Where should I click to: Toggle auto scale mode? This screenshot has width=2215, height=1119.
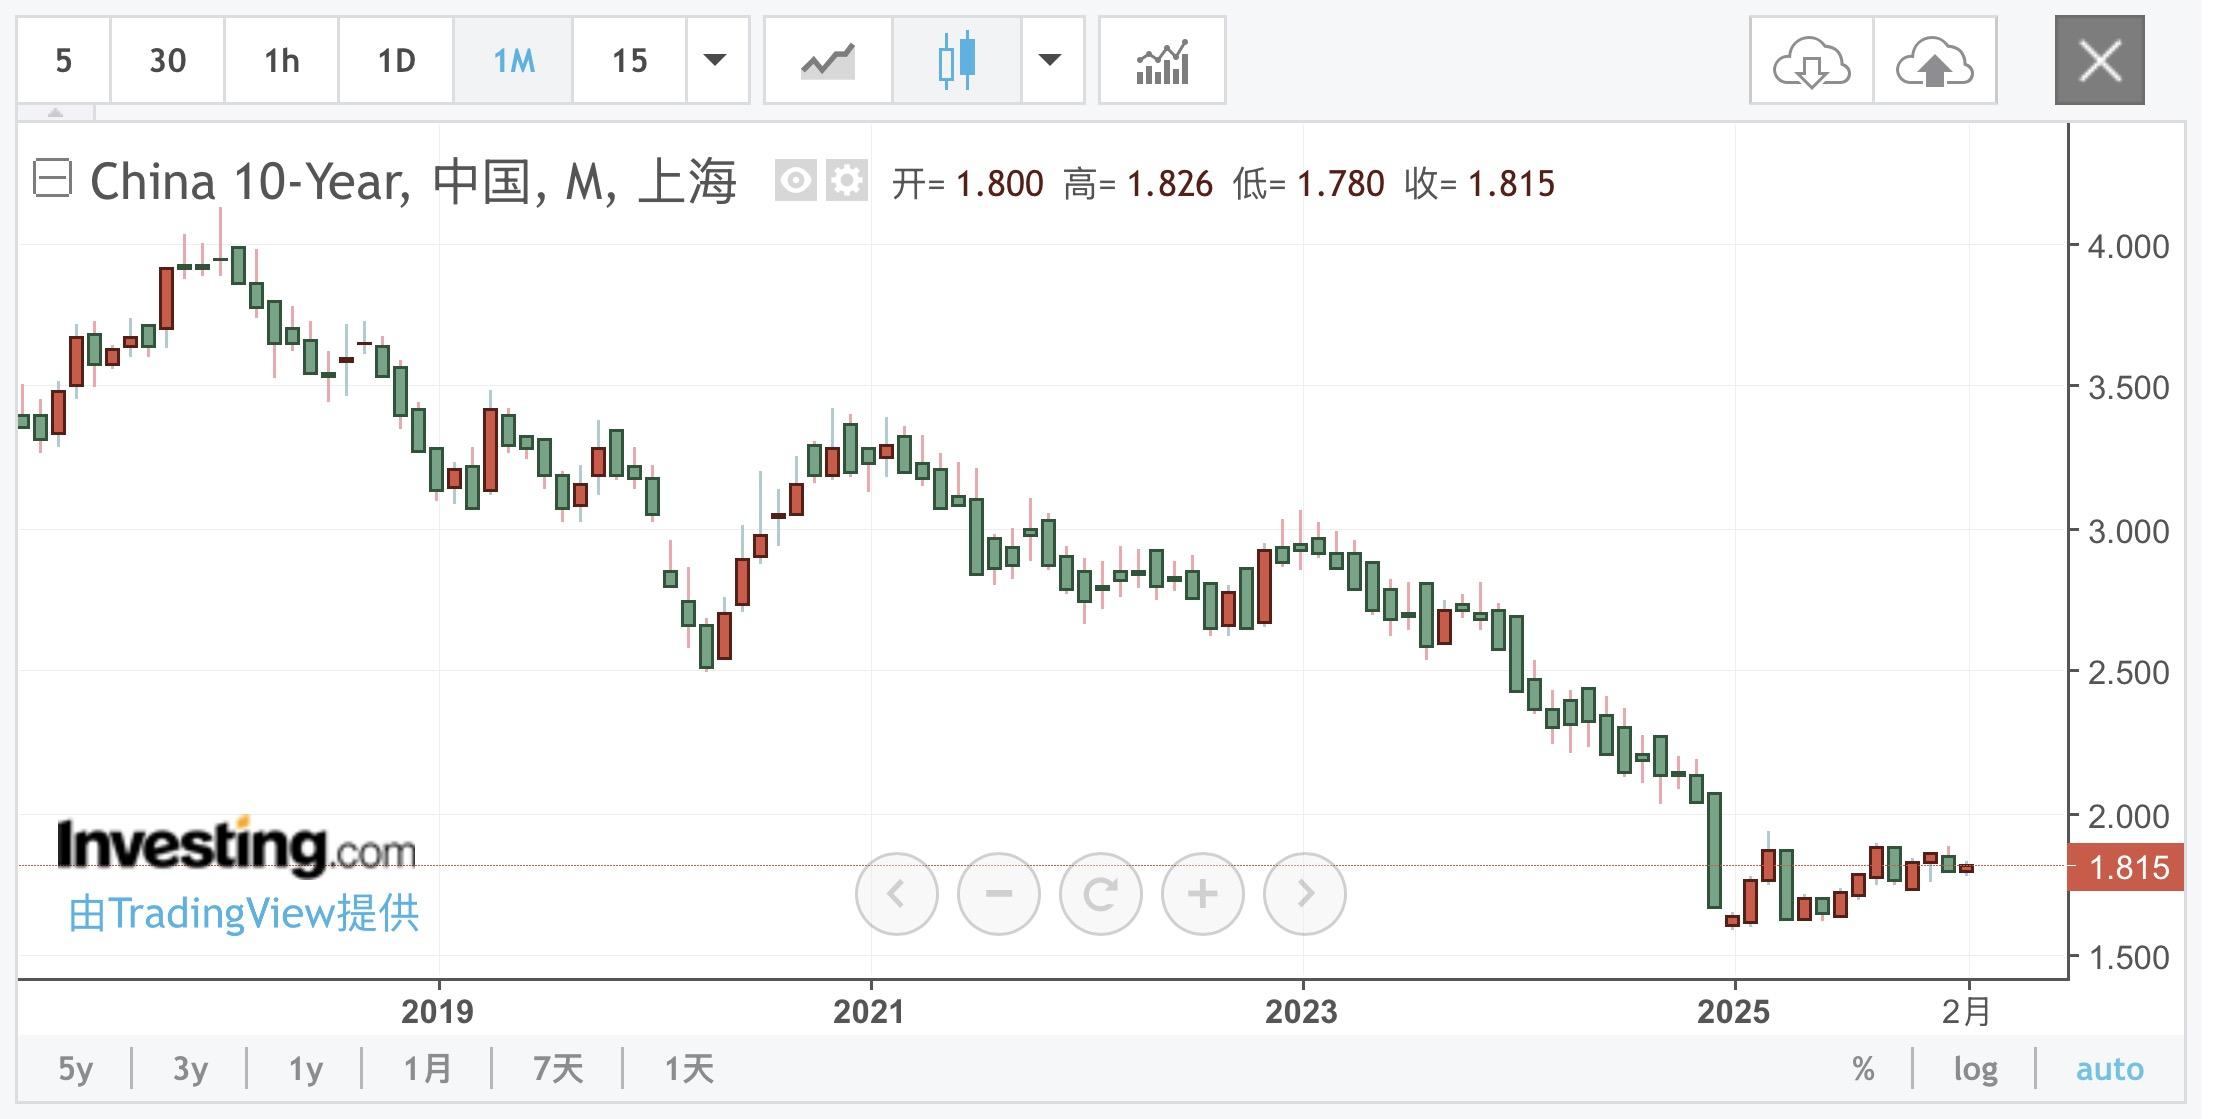[2109, 1069]
